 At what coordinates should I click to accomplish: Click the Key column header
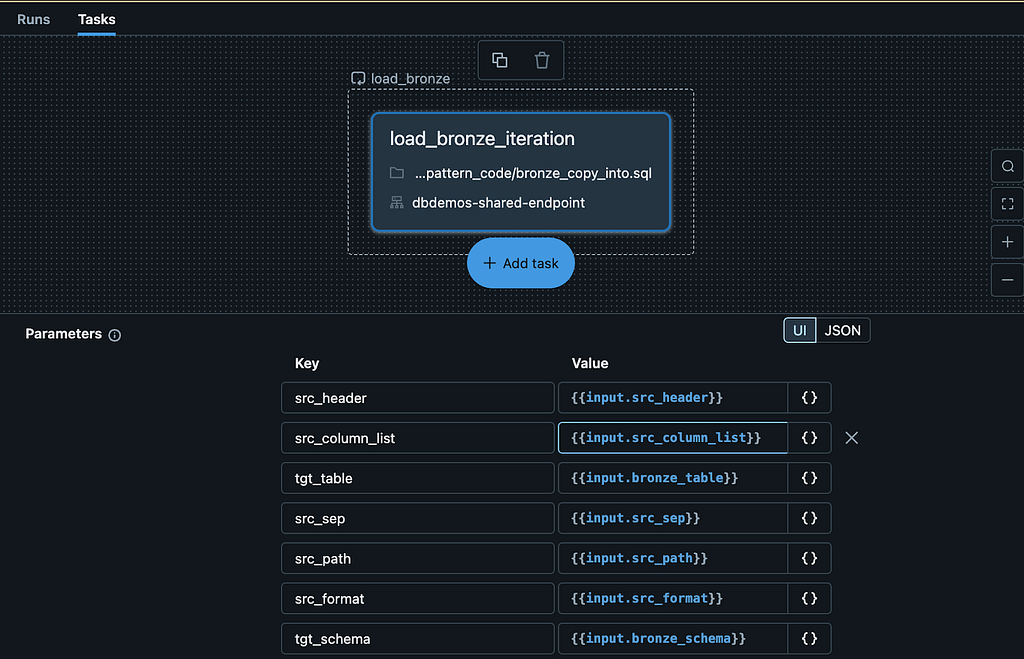point(307,363)
